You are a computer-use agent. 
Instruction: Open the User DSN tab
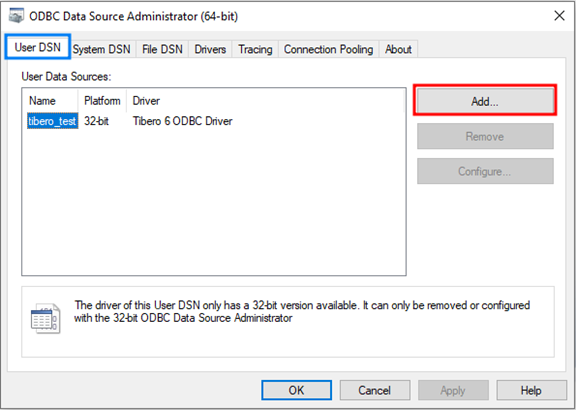[37, 47]
